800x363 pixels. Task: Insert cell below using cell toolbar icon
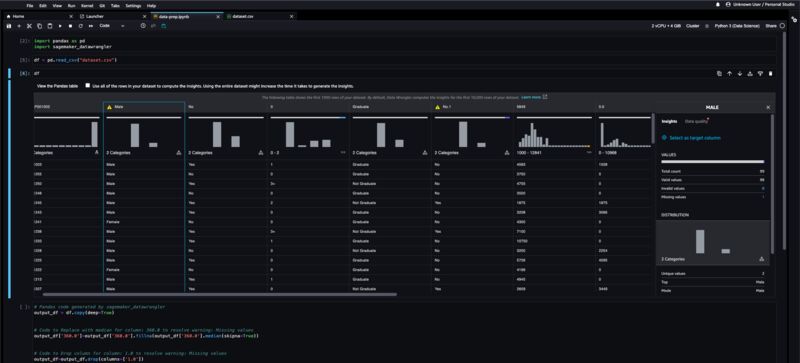760,74
